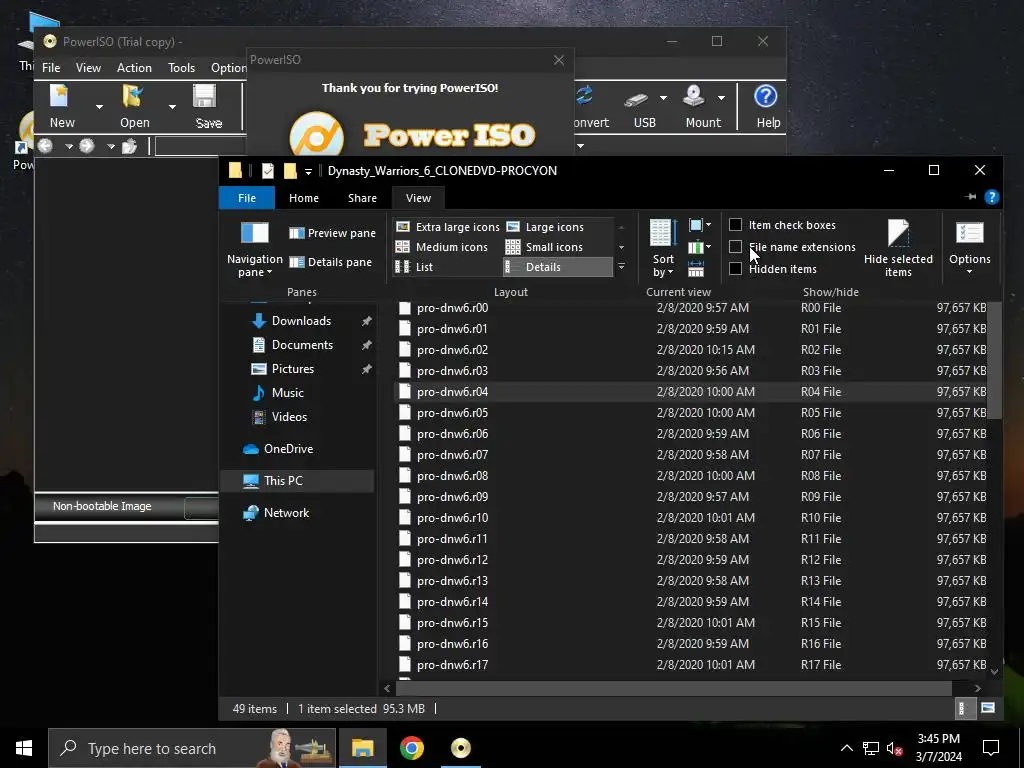
Task: Enable Item check boxes
Action: pos(735,225)
